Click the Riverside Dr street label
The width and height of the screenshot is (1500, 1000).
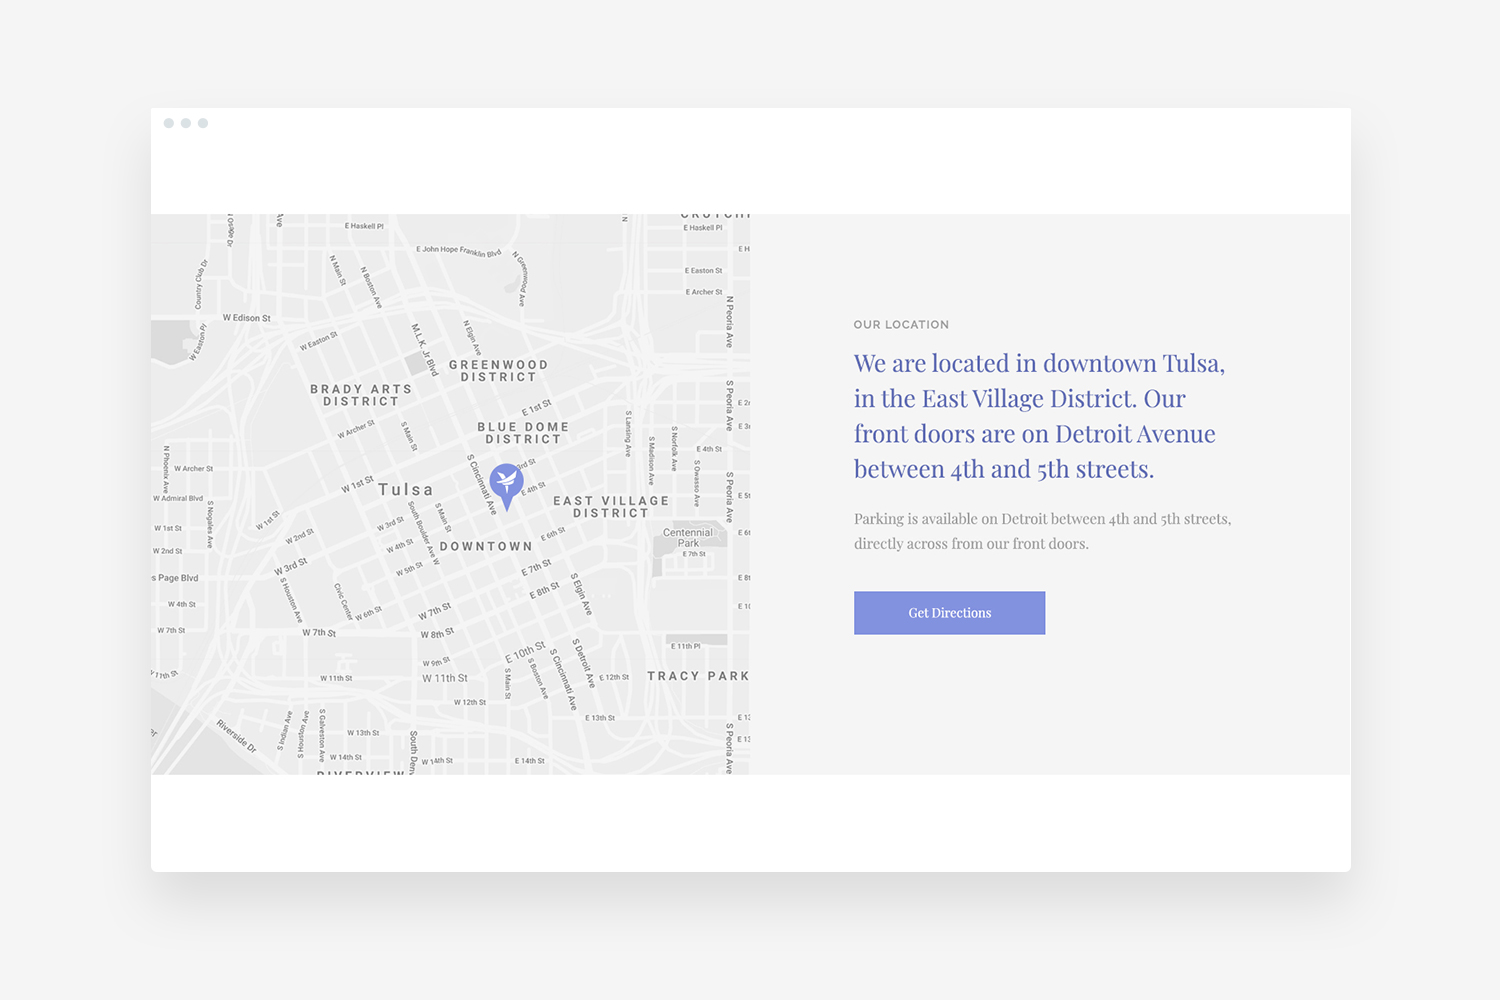(x=237, y=736)
